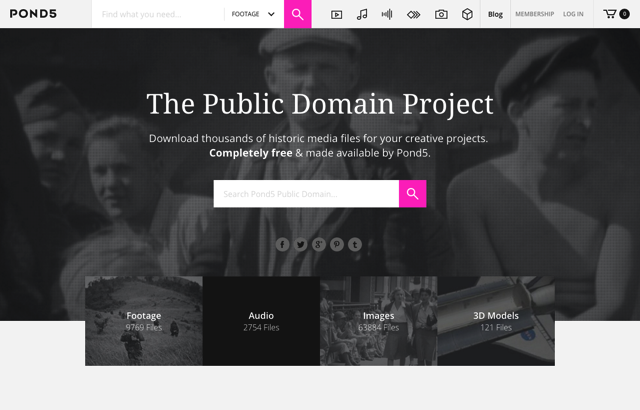Open the Audio 2754 Files tile

coord(261,321)
